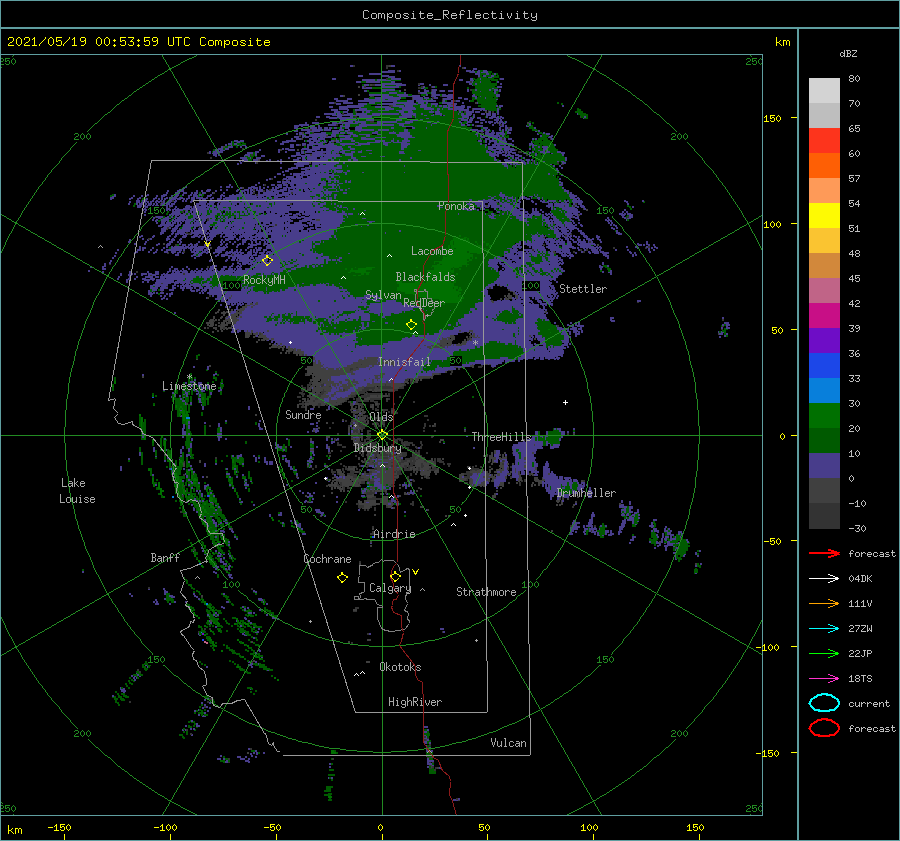Click the Airdrie city label
The image size is (900, 841).
394,534
